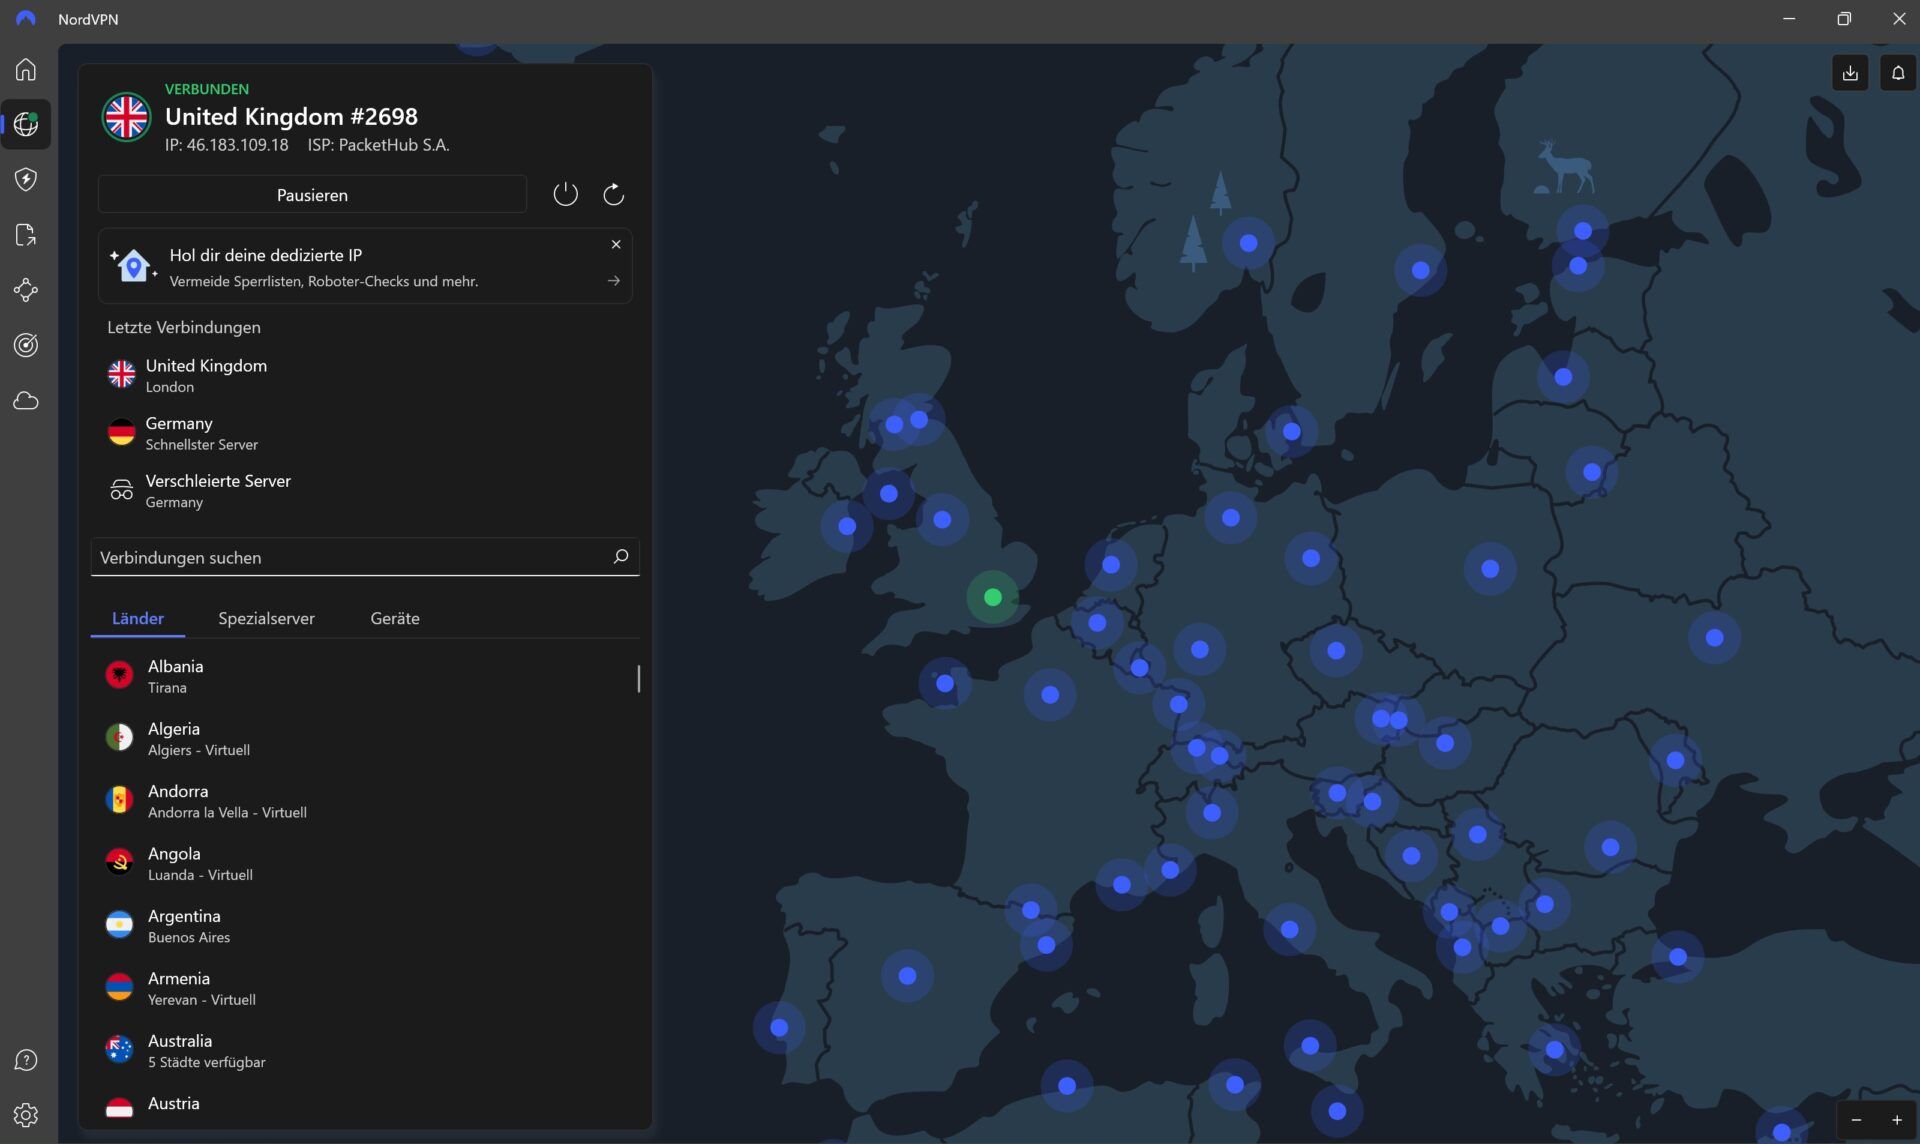1920x1144 pixels.
Task: Maximize or restore NordVPN window
Action: pos(1844,19)
